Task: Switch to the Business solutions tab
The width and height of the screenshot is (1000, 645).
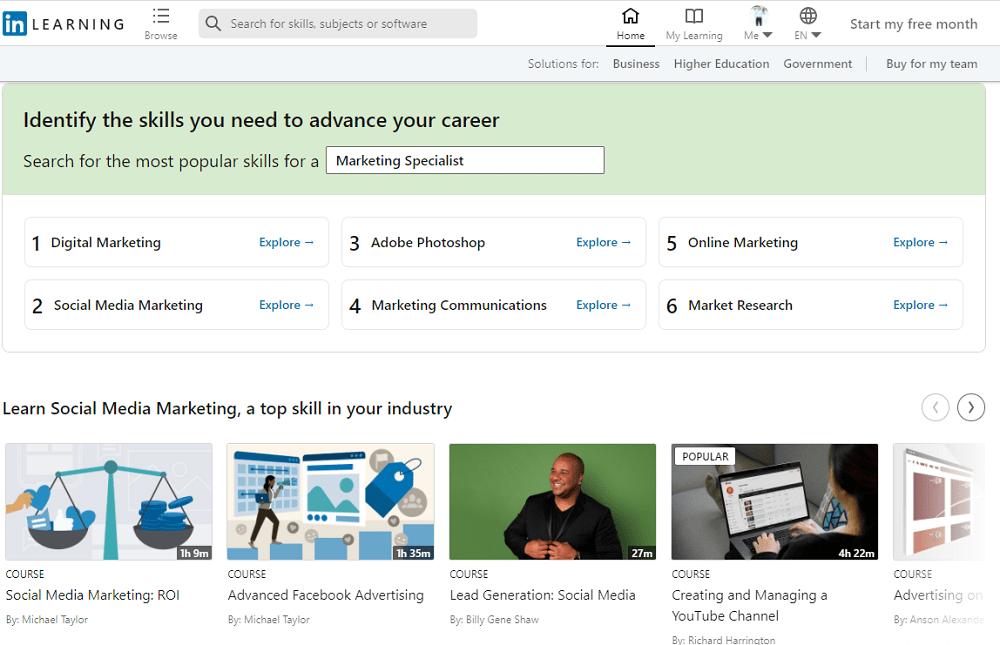Action: click(x=636, y=63)
